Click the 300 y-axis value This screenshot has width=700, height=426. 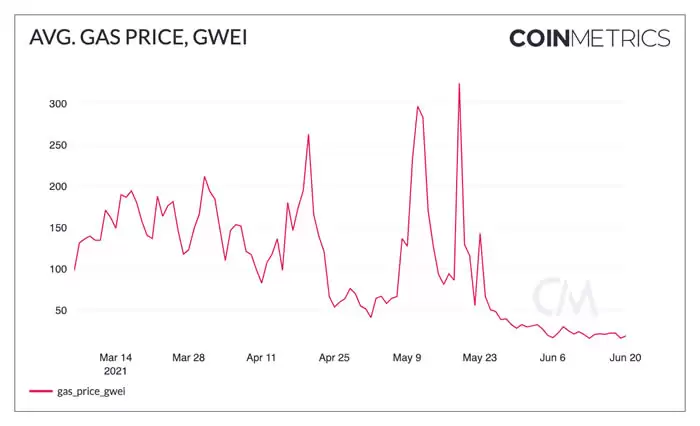click(56, 103)
